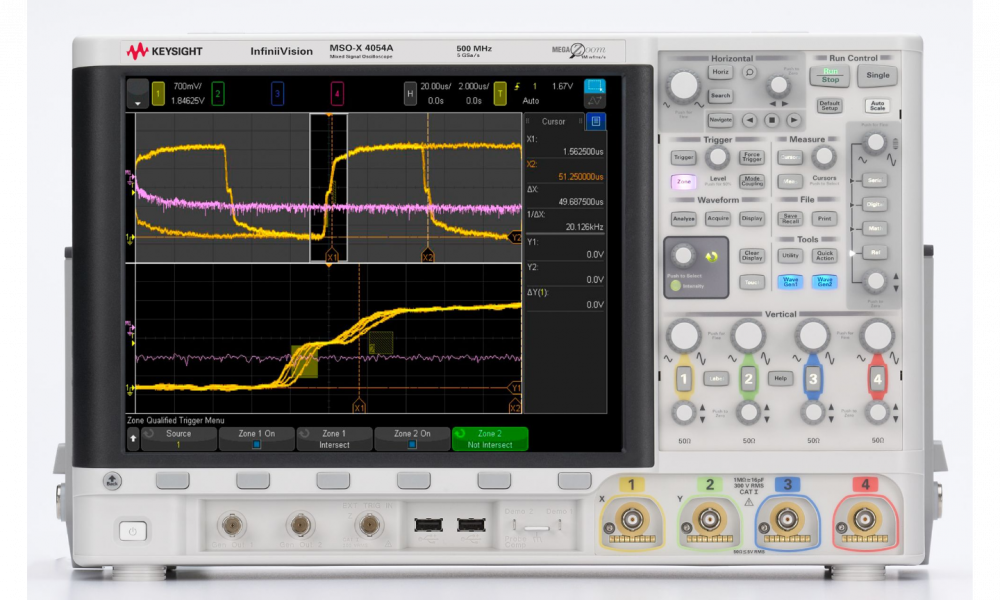Screen dimensions: 1000x600
Task: Select the green Zone 2 Not Intersect softkey
Action: tap(490, 439)
